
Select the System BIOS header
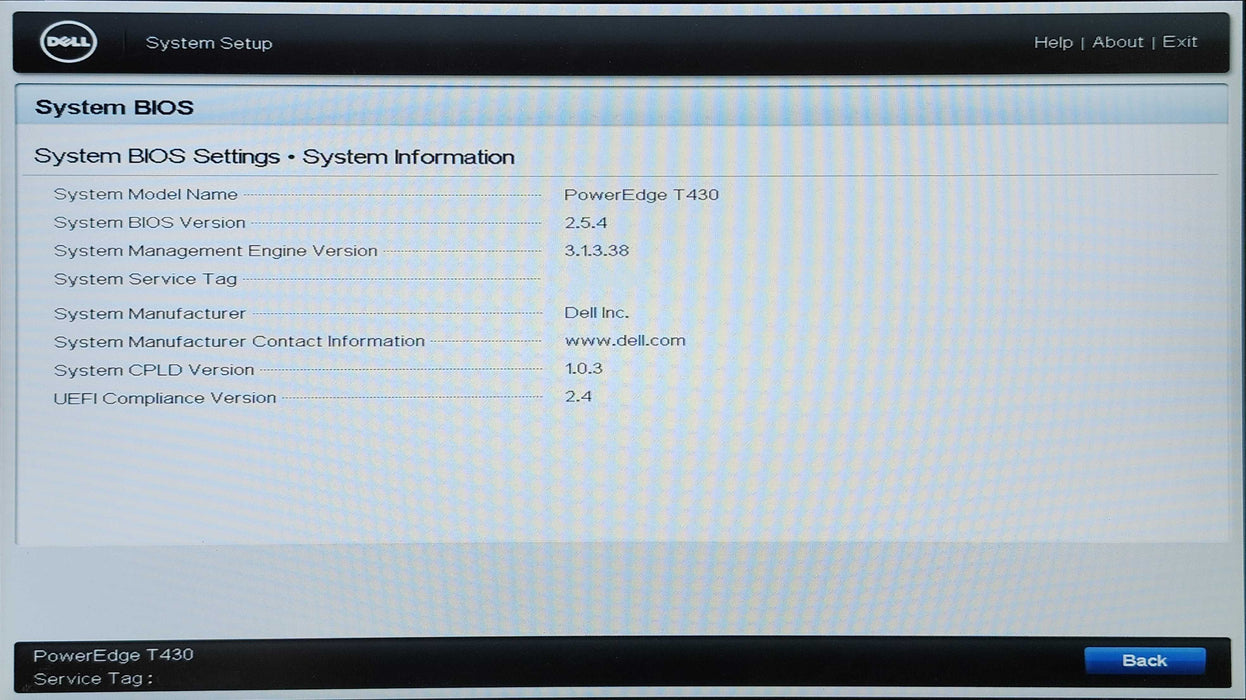click(114, 108)
